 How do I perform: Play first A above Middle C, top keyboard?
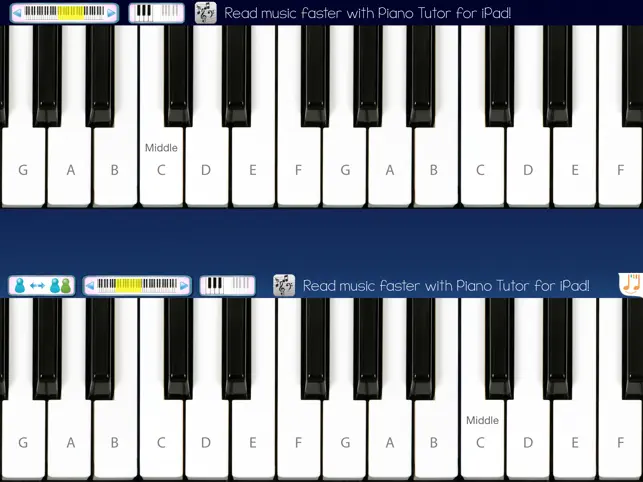click(x=390, y=169)
